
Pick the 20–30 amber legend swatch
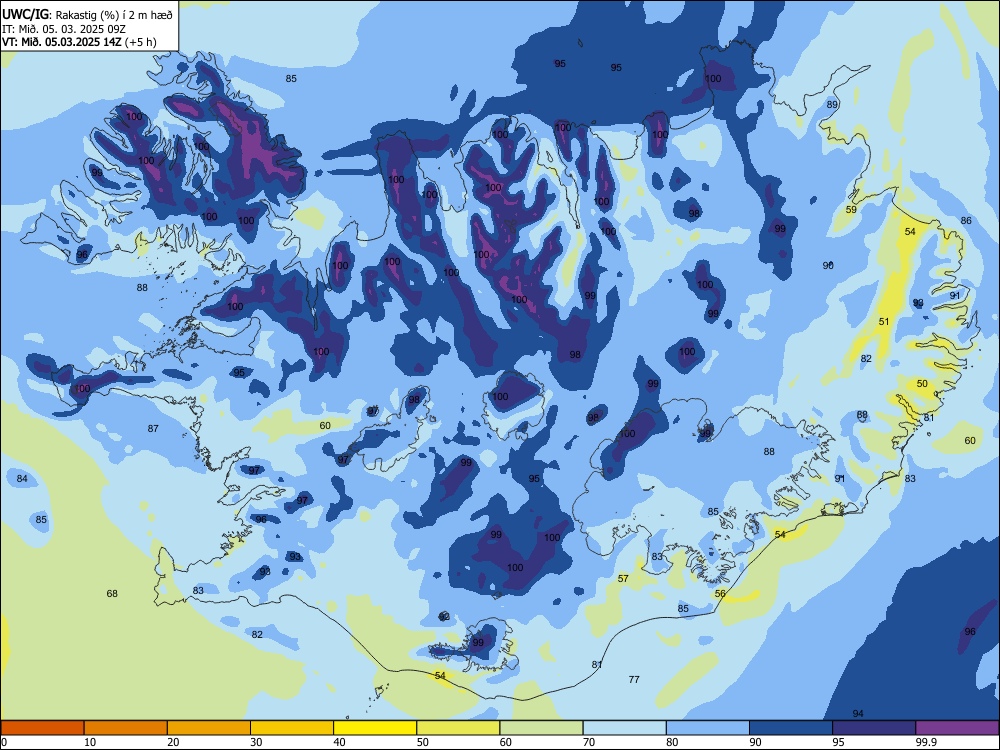209,728
